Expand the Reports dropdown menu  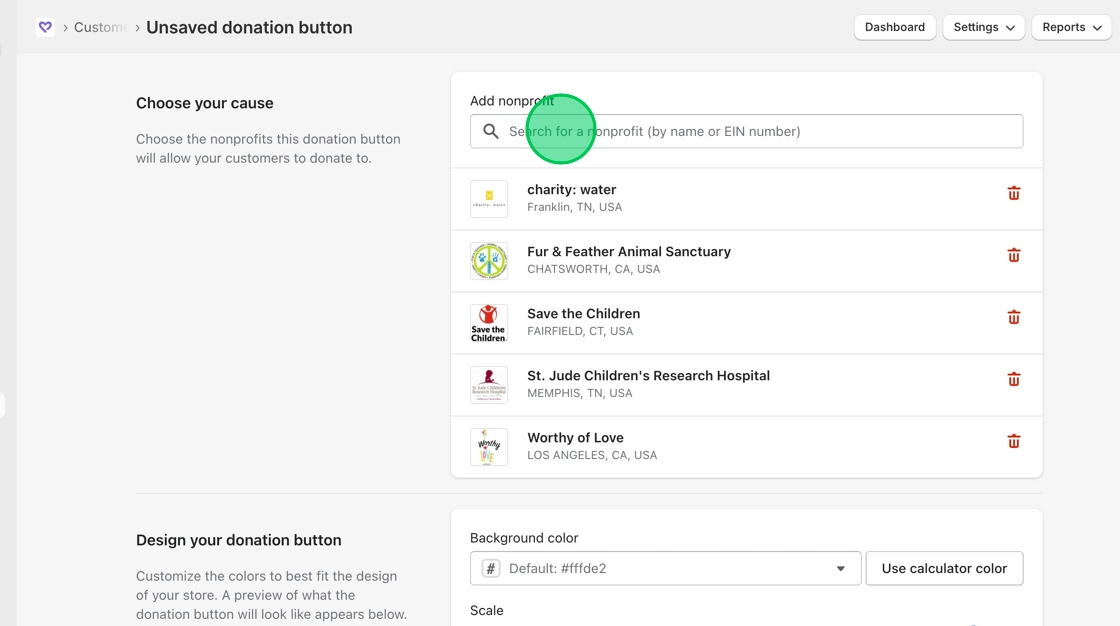click(x=1071, y=27)
